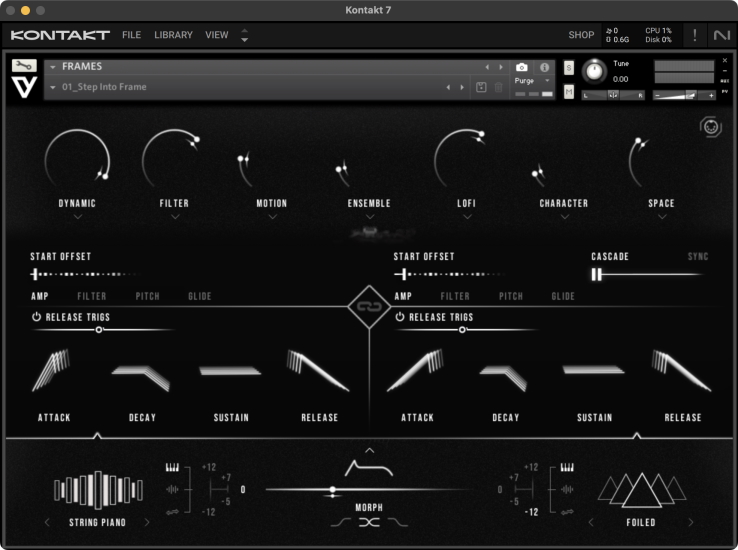
Task: Switch left layer to FILTER tab
Action: (x=91, y=296)
